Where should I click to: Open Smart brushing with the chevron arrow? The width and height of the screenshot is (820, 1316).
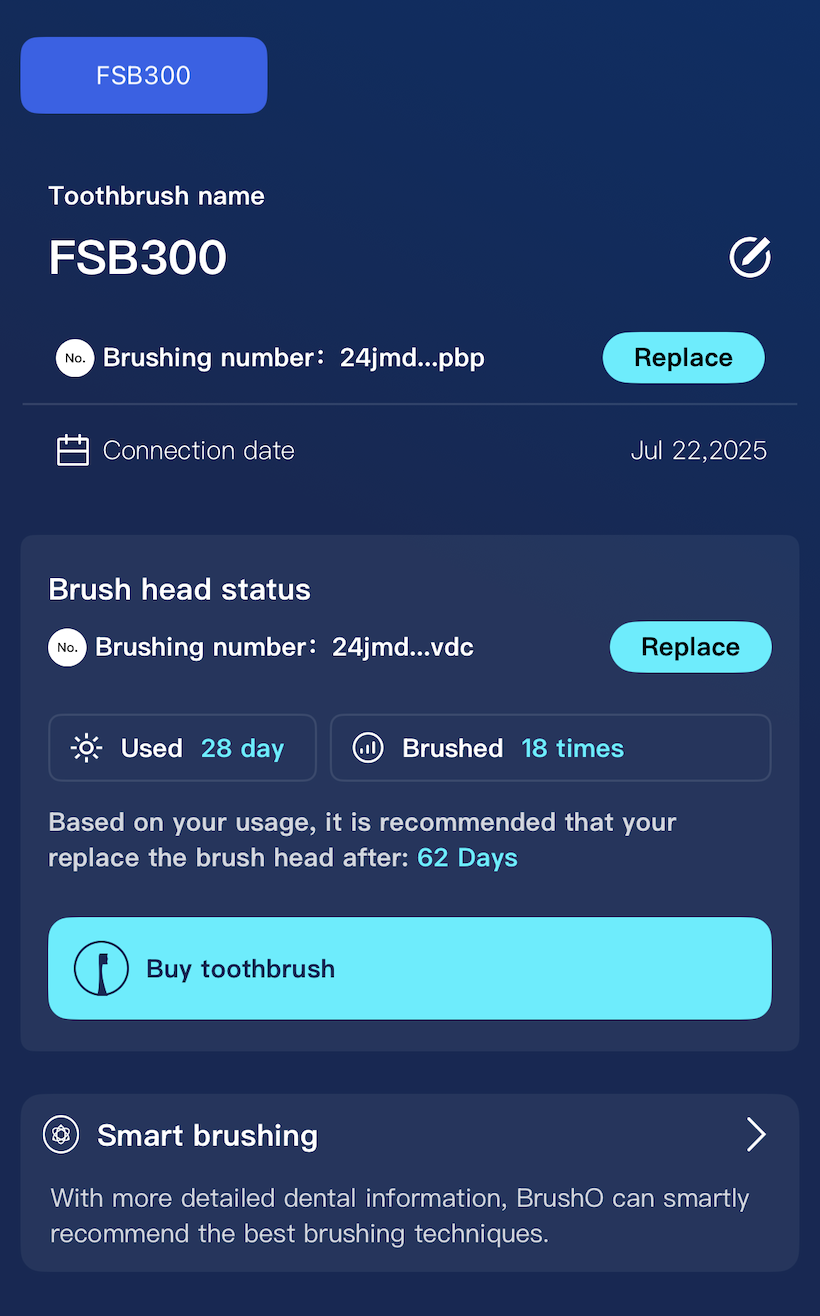tap(756, 1135)
